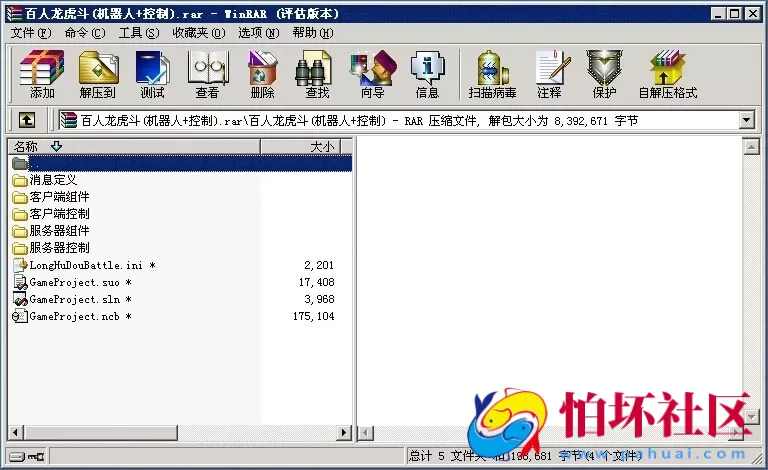This screenshot has height=470, width=768.
Task: Click the 扫描病毒 (Virus Scan) icon
Action: 492,74
